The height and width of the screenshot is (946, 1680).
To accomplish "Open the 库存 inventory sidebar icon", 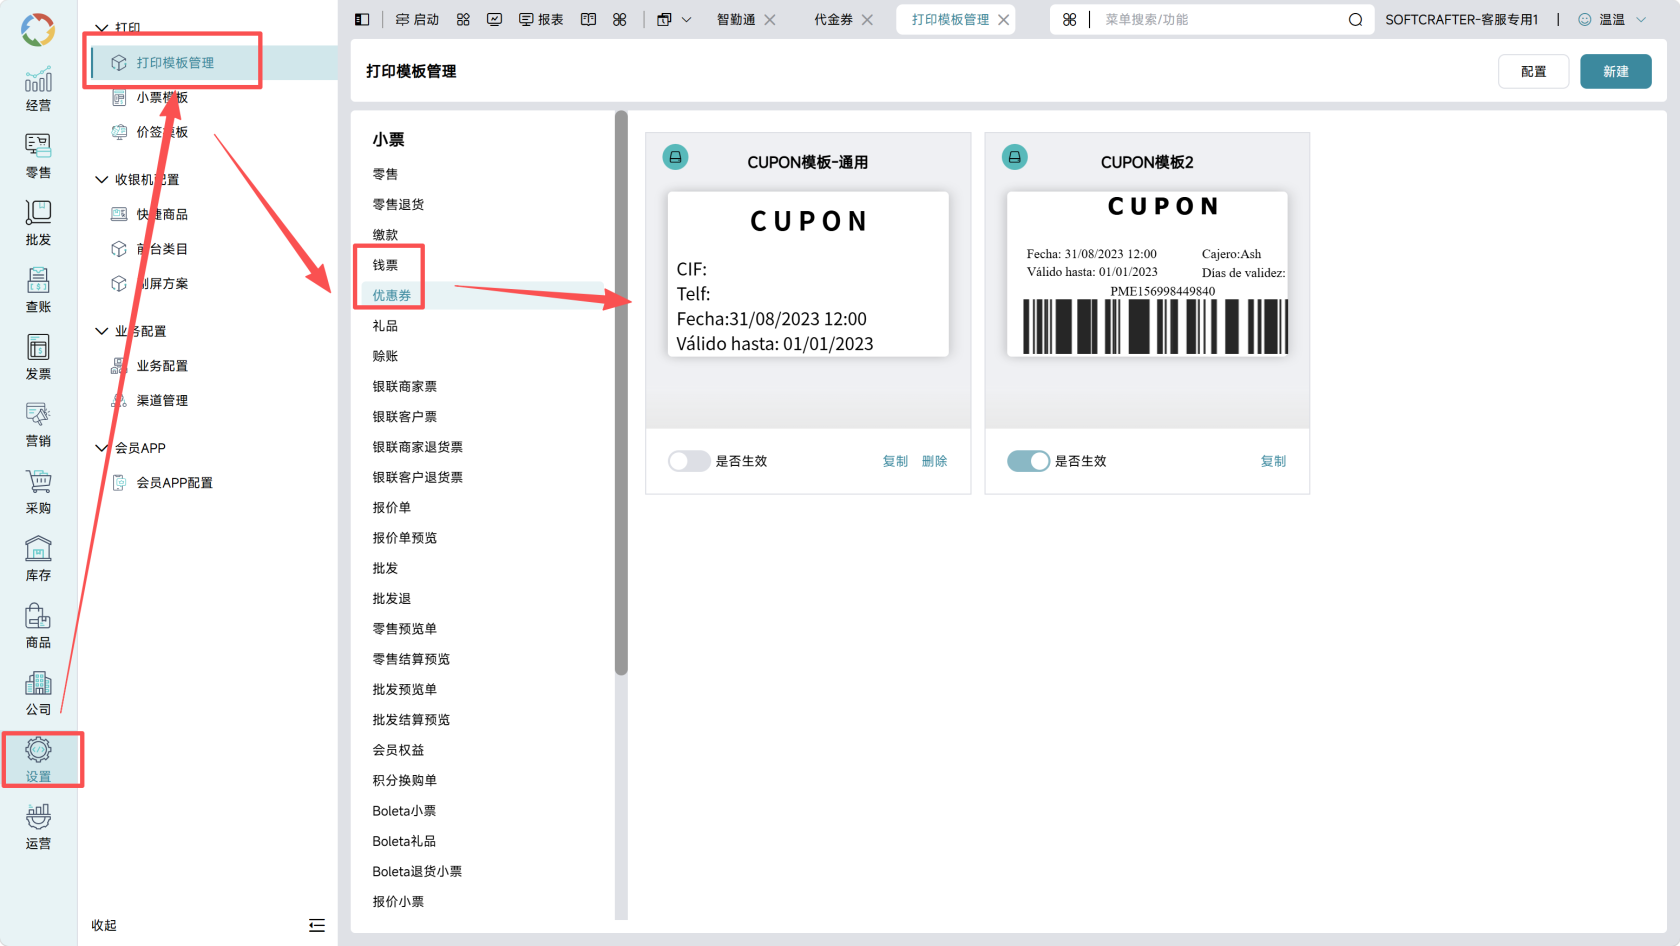I will [x=38, y=558].
